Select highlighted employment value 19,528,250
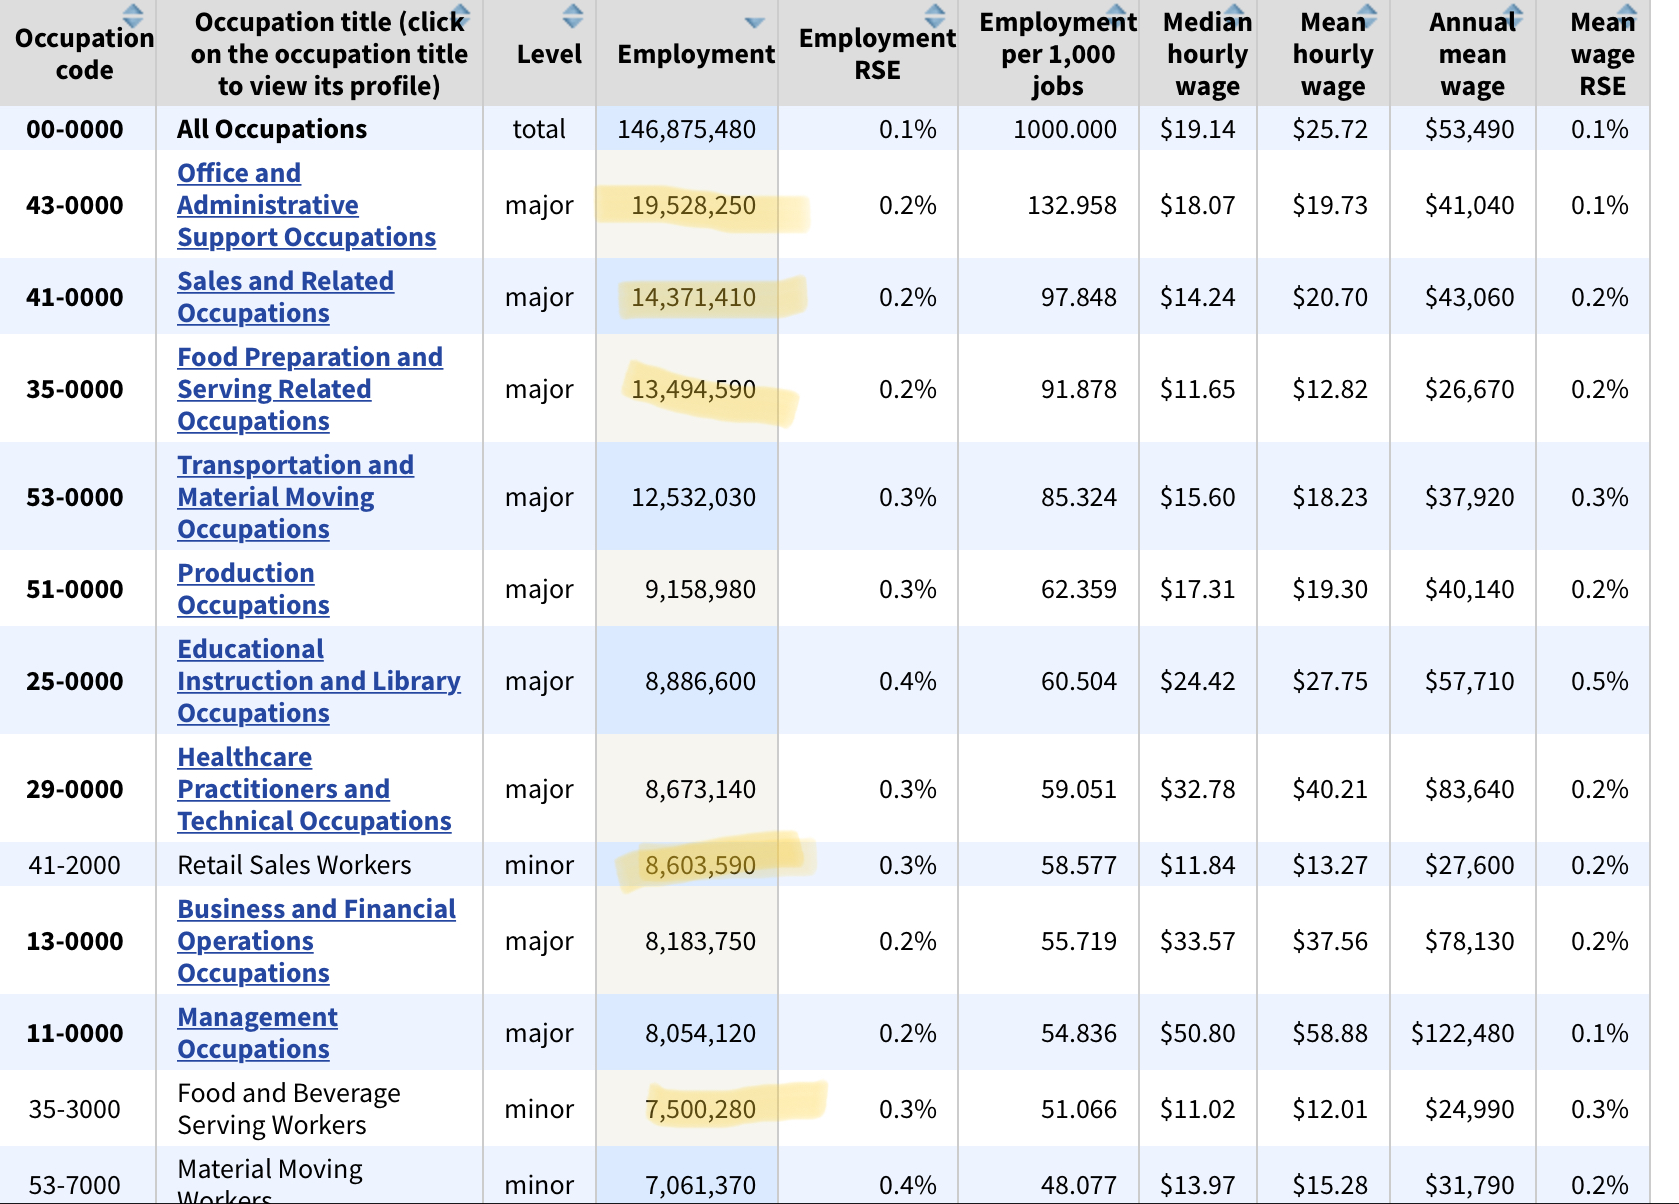This screenshot has width=1679, height=1204. coord(693,205)
